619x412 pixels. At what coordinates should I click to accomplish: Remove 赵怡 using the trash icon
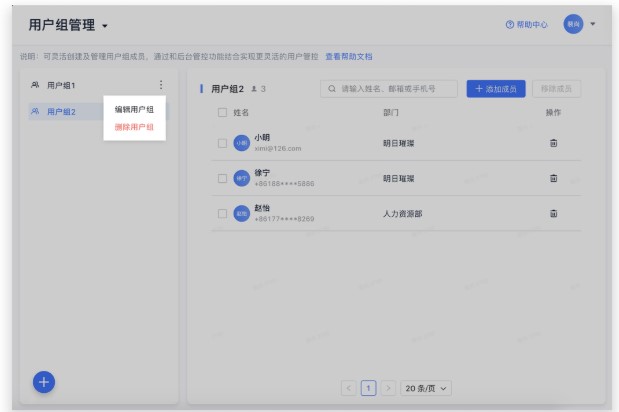coord(553,213)
